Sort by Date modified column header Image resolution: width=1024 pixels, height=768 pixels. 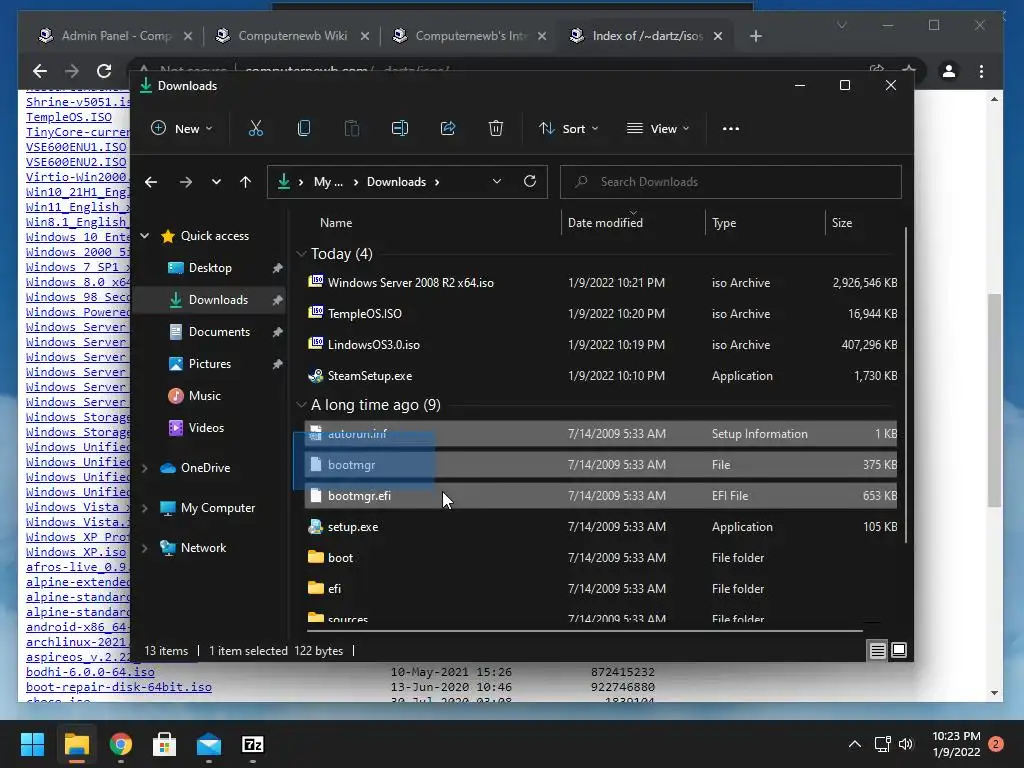(x=605, y=223)
